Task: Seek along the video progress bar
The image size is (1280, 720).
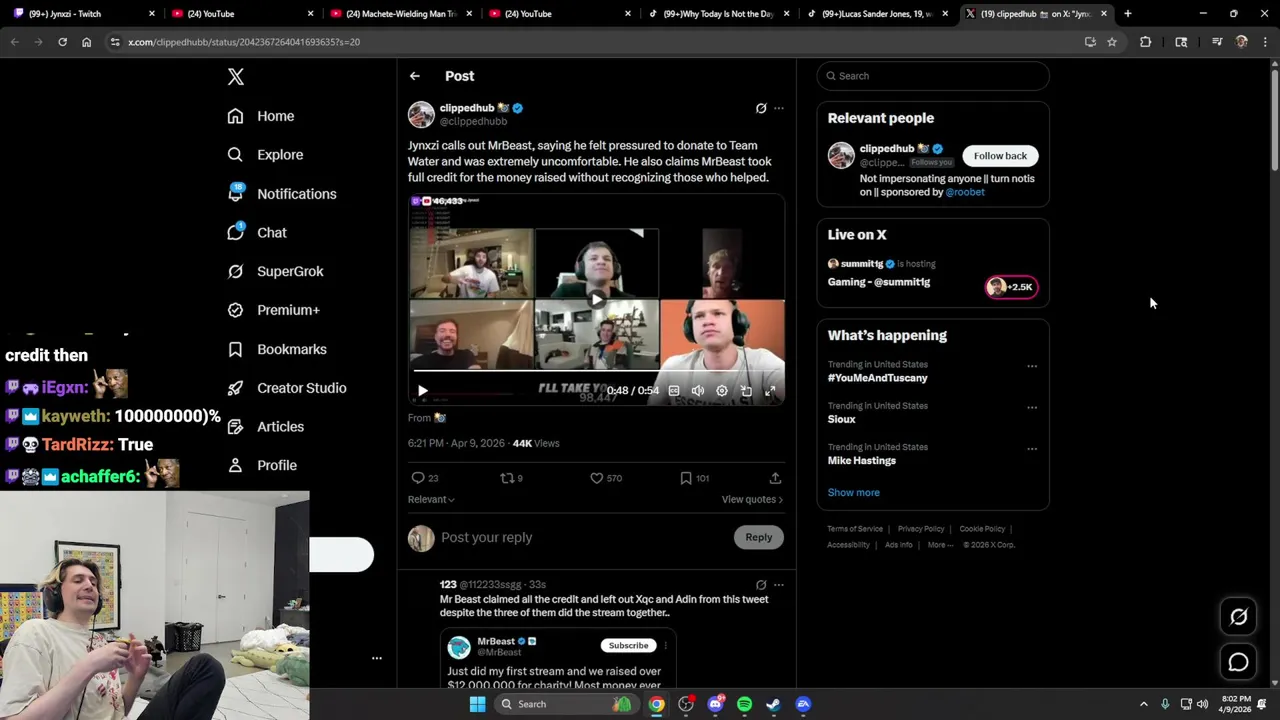Action: [596, 371]
